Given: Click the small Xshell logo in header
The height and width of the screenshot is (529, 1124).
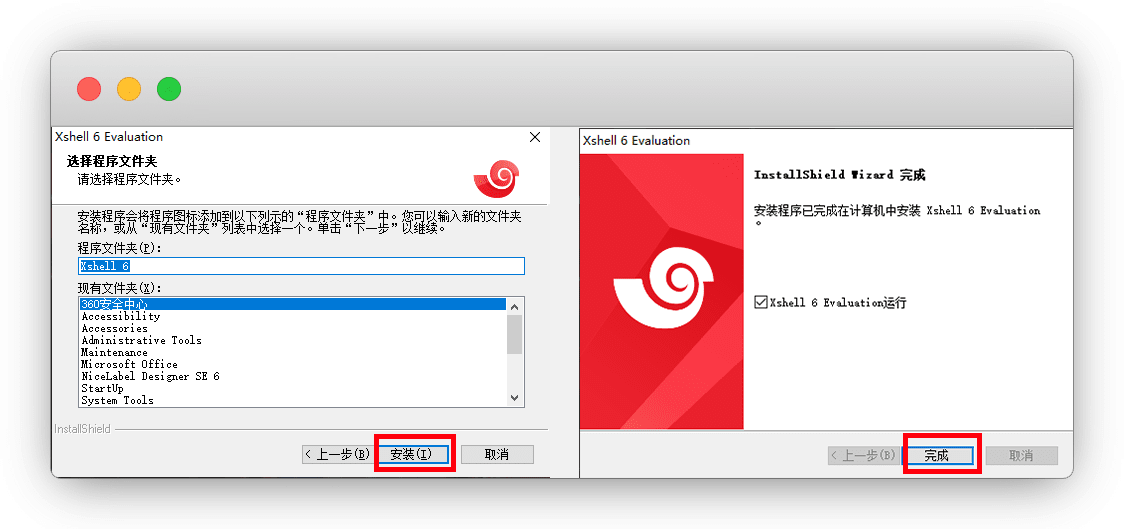Looking at the screenshot, I should (495, 179).
